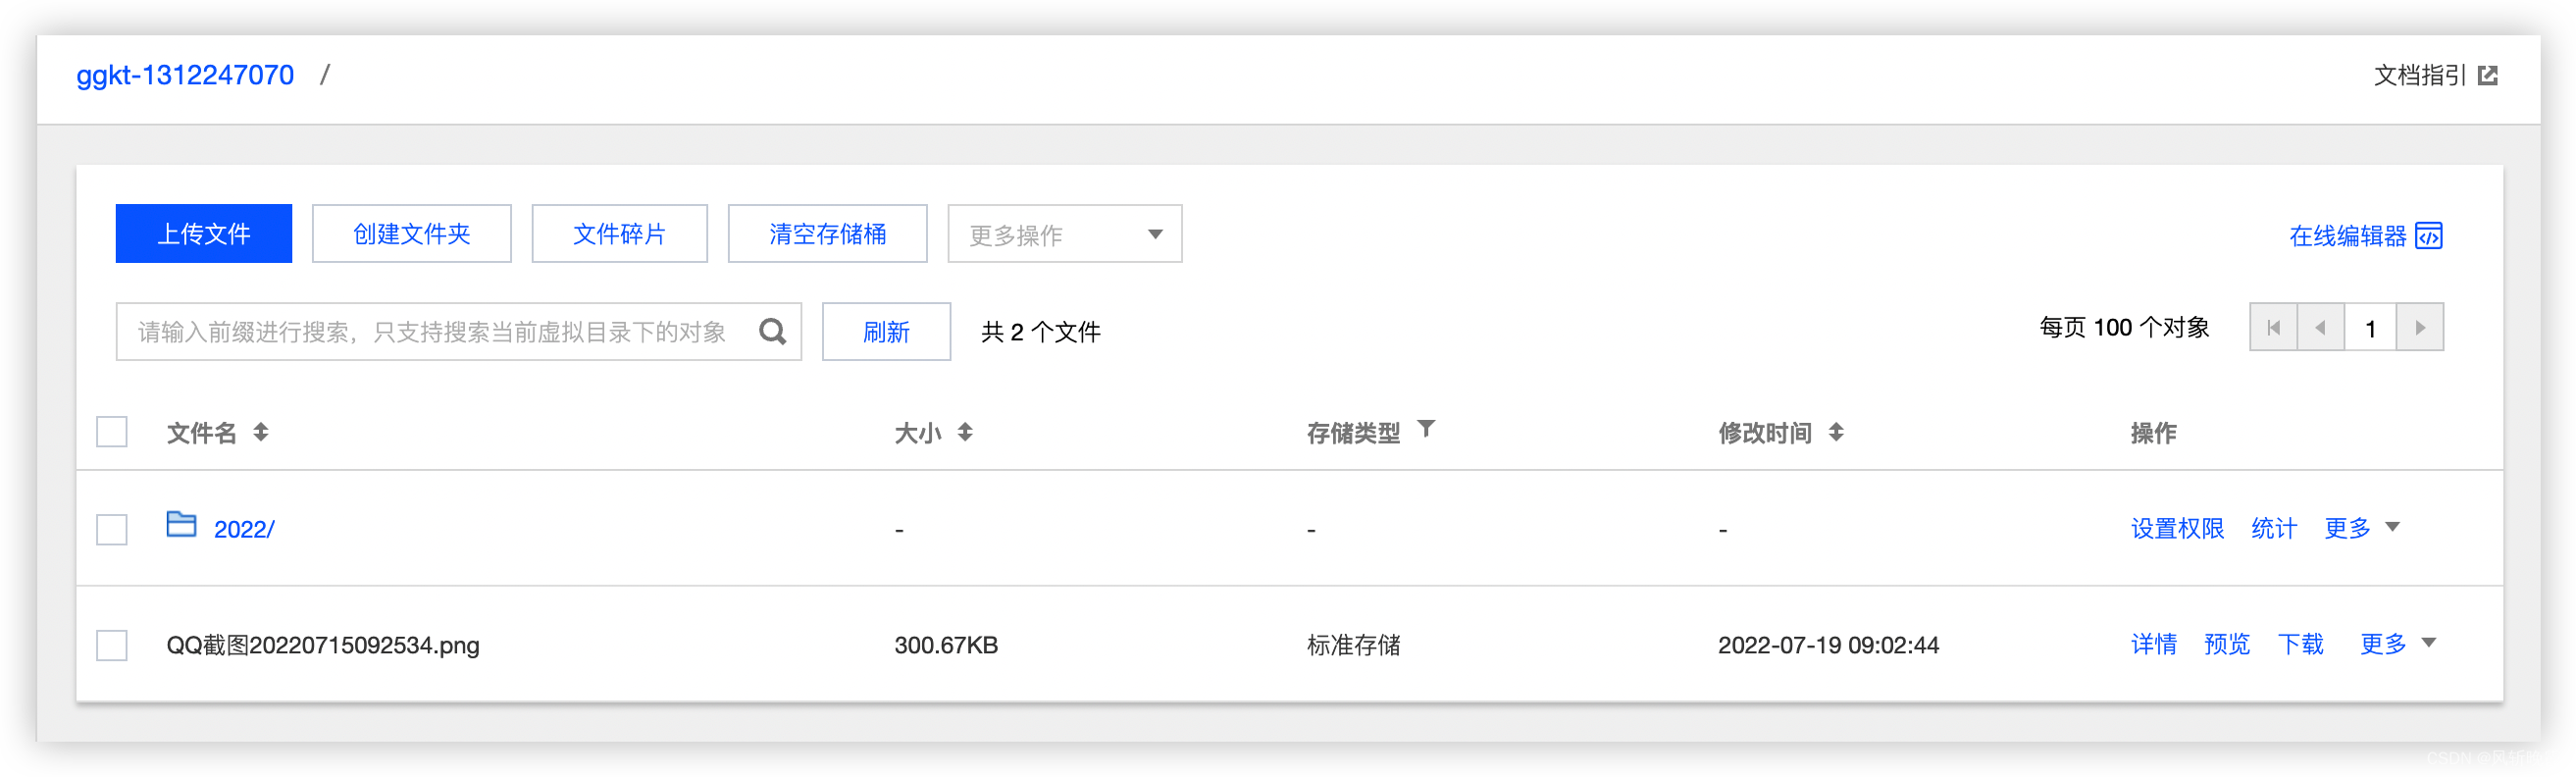Open the 文档指引 link
Screen dimensions: 2576x777
2419,75
